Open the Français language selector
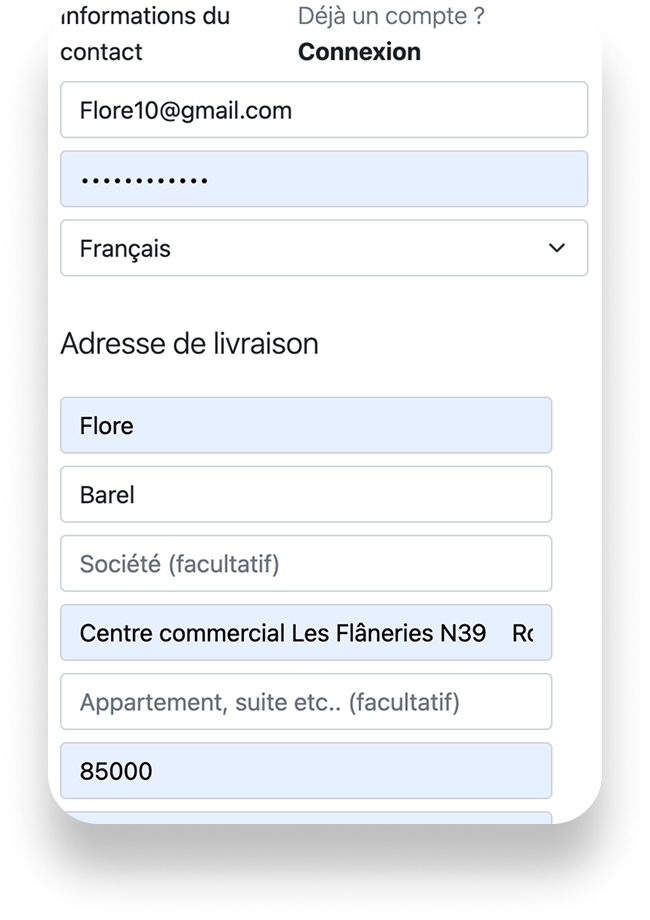This screenshot has width=650, height=920. click(323, 248)
